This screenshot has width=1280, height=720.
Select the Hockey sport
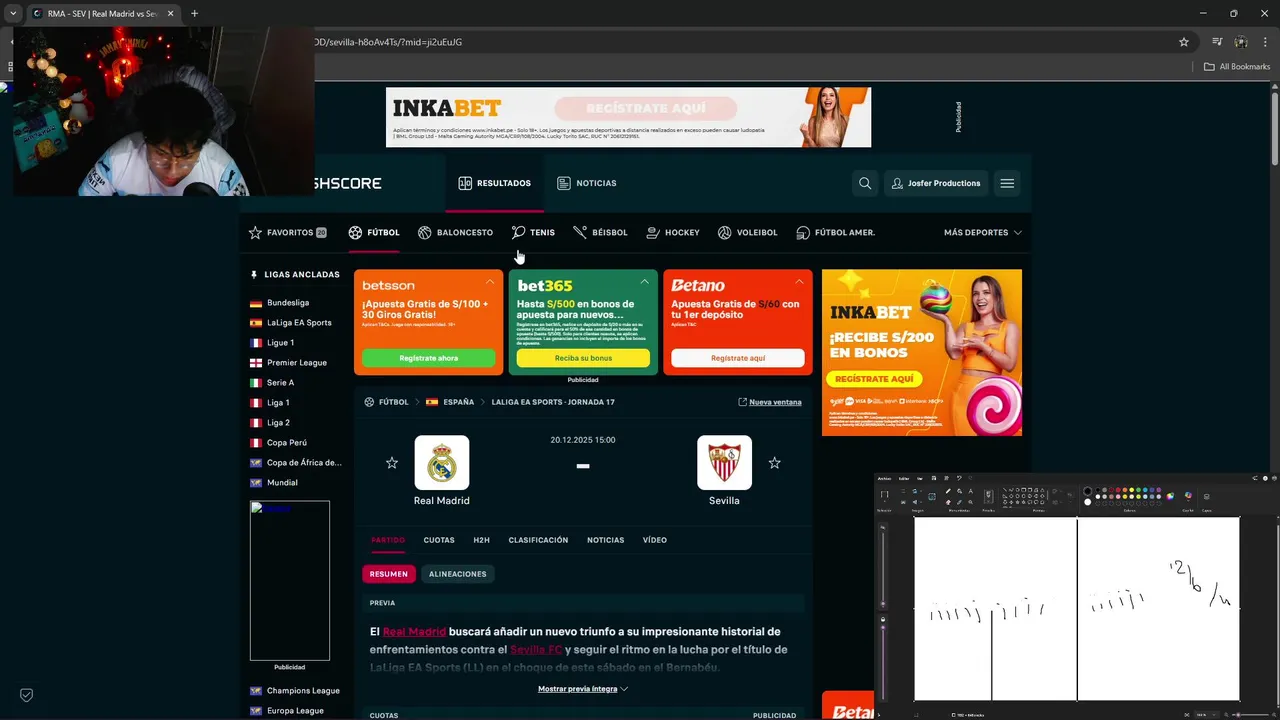click(673, 232)
